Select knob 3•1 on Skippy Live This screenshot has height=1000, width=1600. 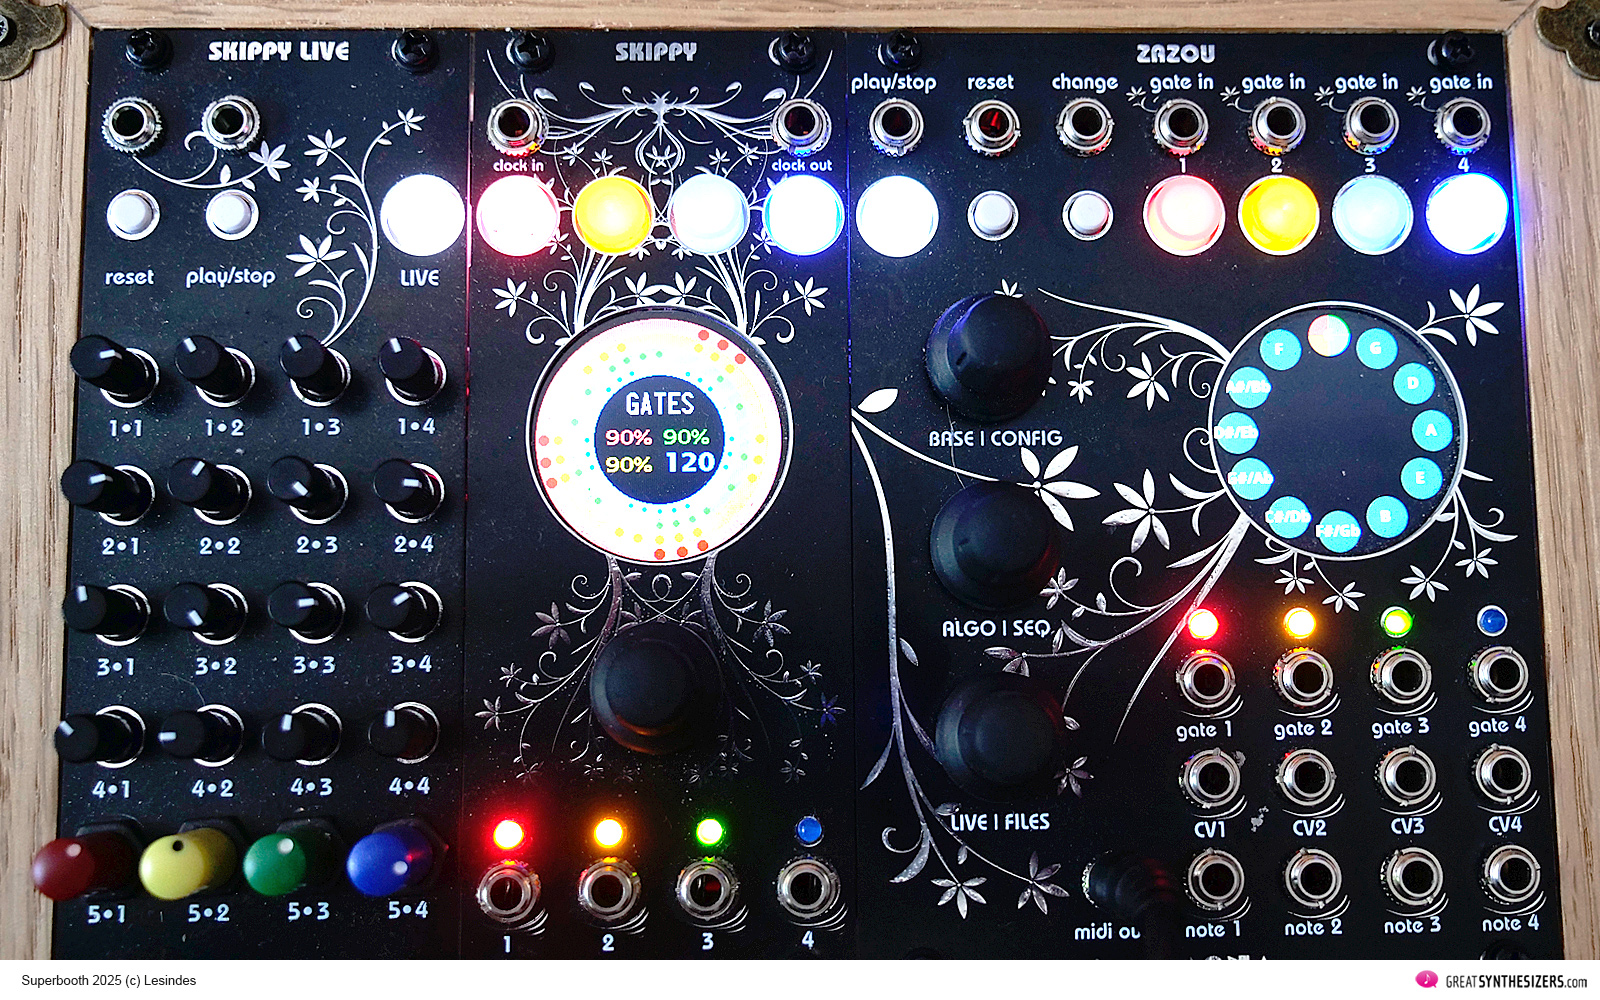[x=107, y=611]
